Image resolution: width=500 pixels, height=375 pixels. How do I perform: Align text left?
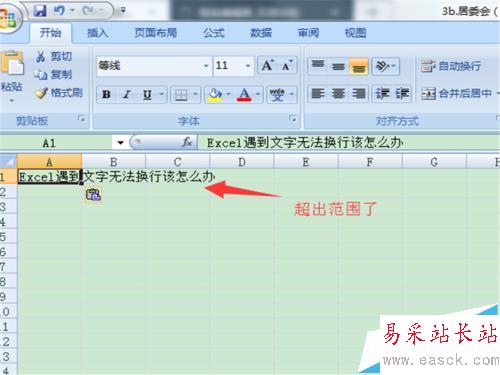(318, 93)
